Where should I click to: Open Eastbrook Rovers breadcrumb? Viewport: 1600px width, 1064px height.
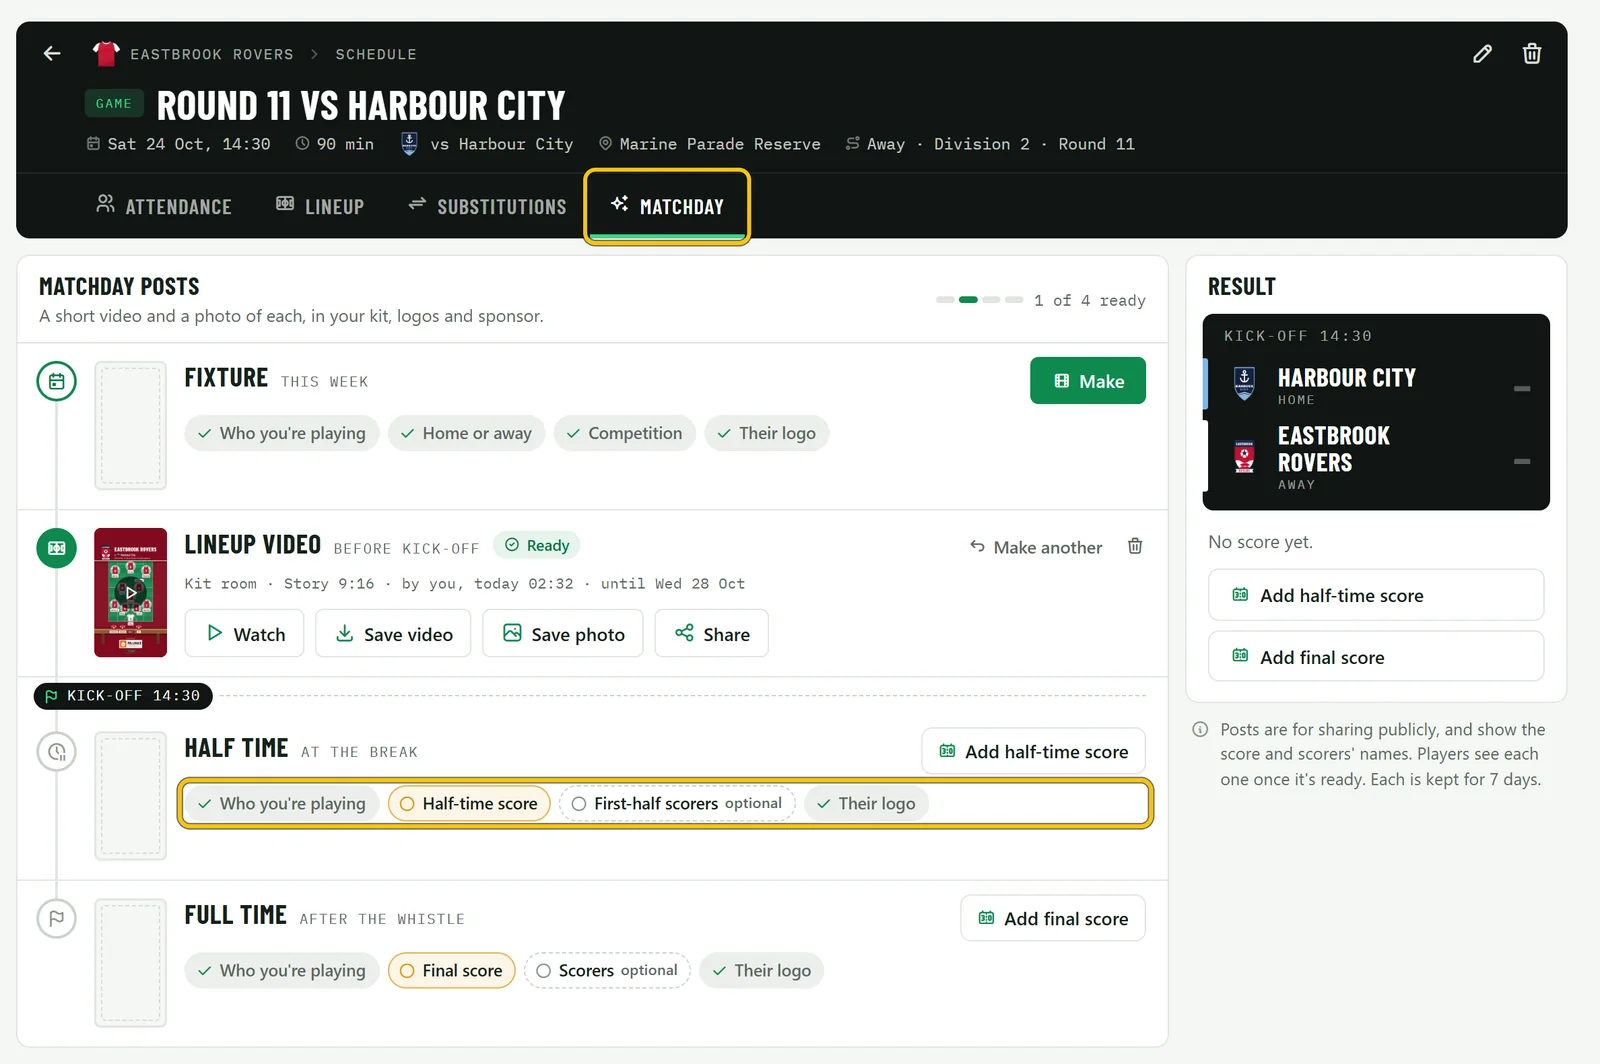tap(212, 54)
